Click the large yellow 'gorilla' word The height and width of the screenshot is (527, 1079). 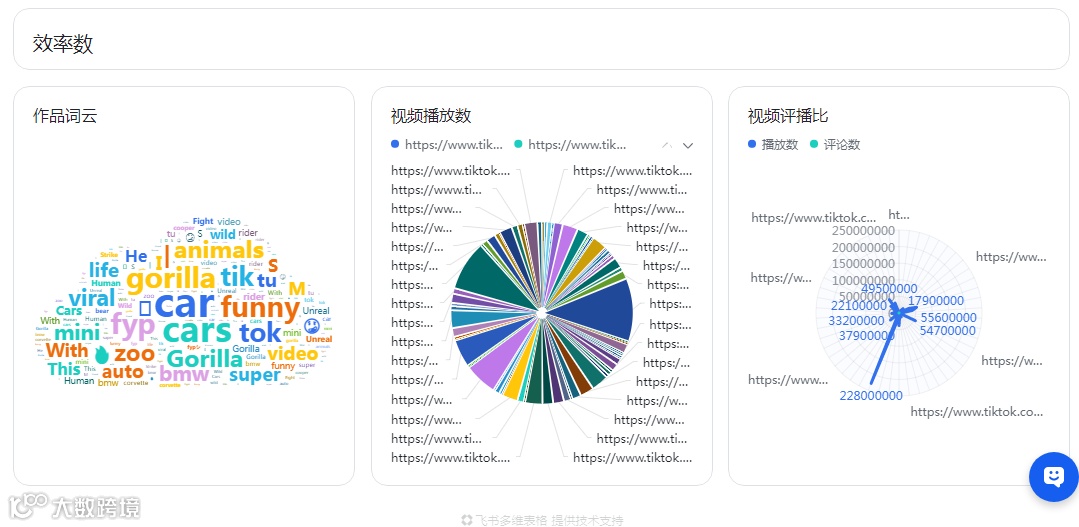tap(171, 279)
